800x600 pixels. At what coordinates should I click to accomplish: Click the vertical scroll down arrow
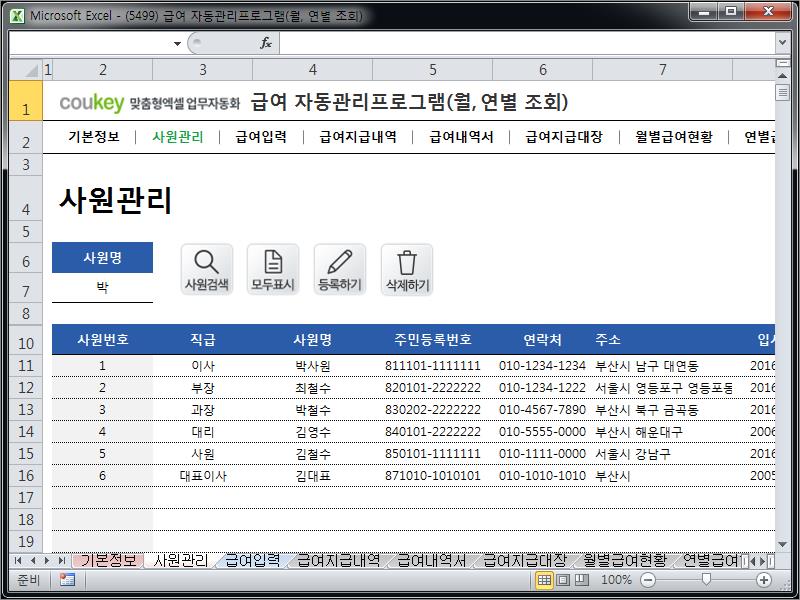782,545
